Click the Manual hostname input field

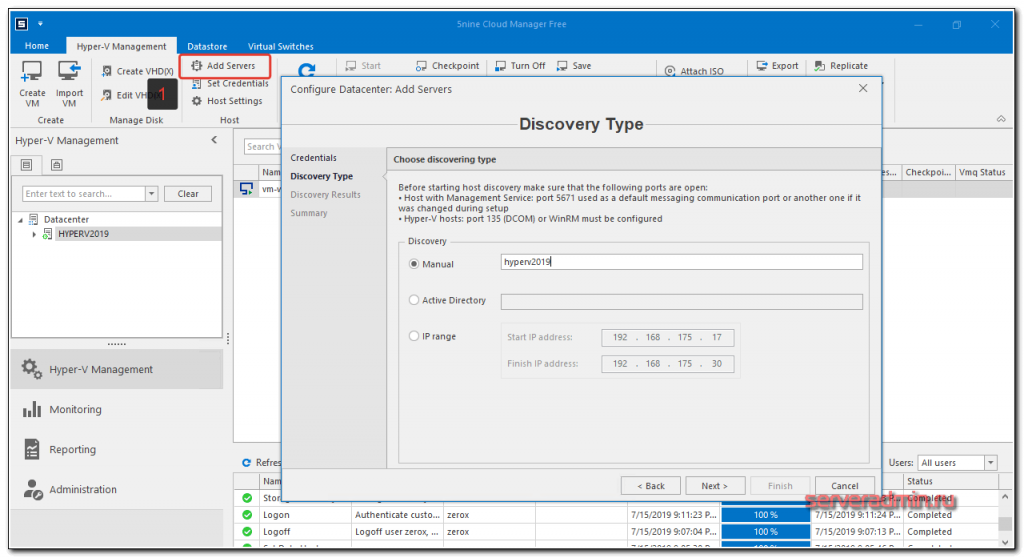(x=681, y=262)
